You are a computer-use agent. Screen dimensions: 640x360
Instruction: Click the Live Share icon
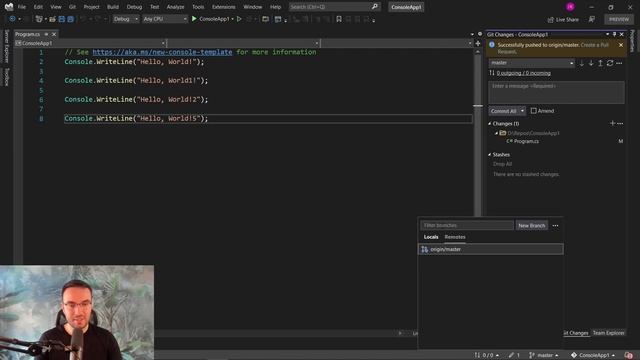coord(551,19)
